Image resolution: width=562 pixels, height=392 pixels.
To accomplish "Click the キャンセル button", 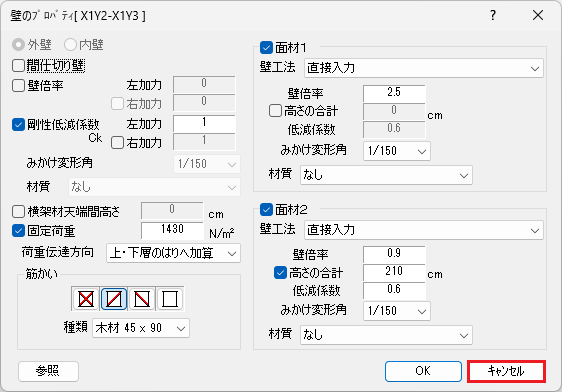I will [506, 371].
